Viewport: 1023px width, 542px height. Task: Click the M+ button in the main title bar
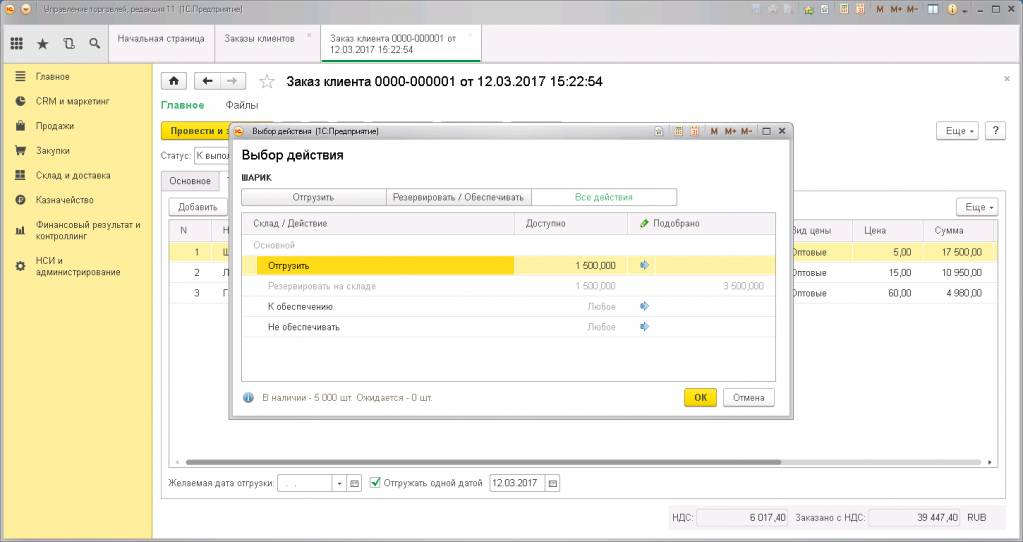click(x=896, y=9)
